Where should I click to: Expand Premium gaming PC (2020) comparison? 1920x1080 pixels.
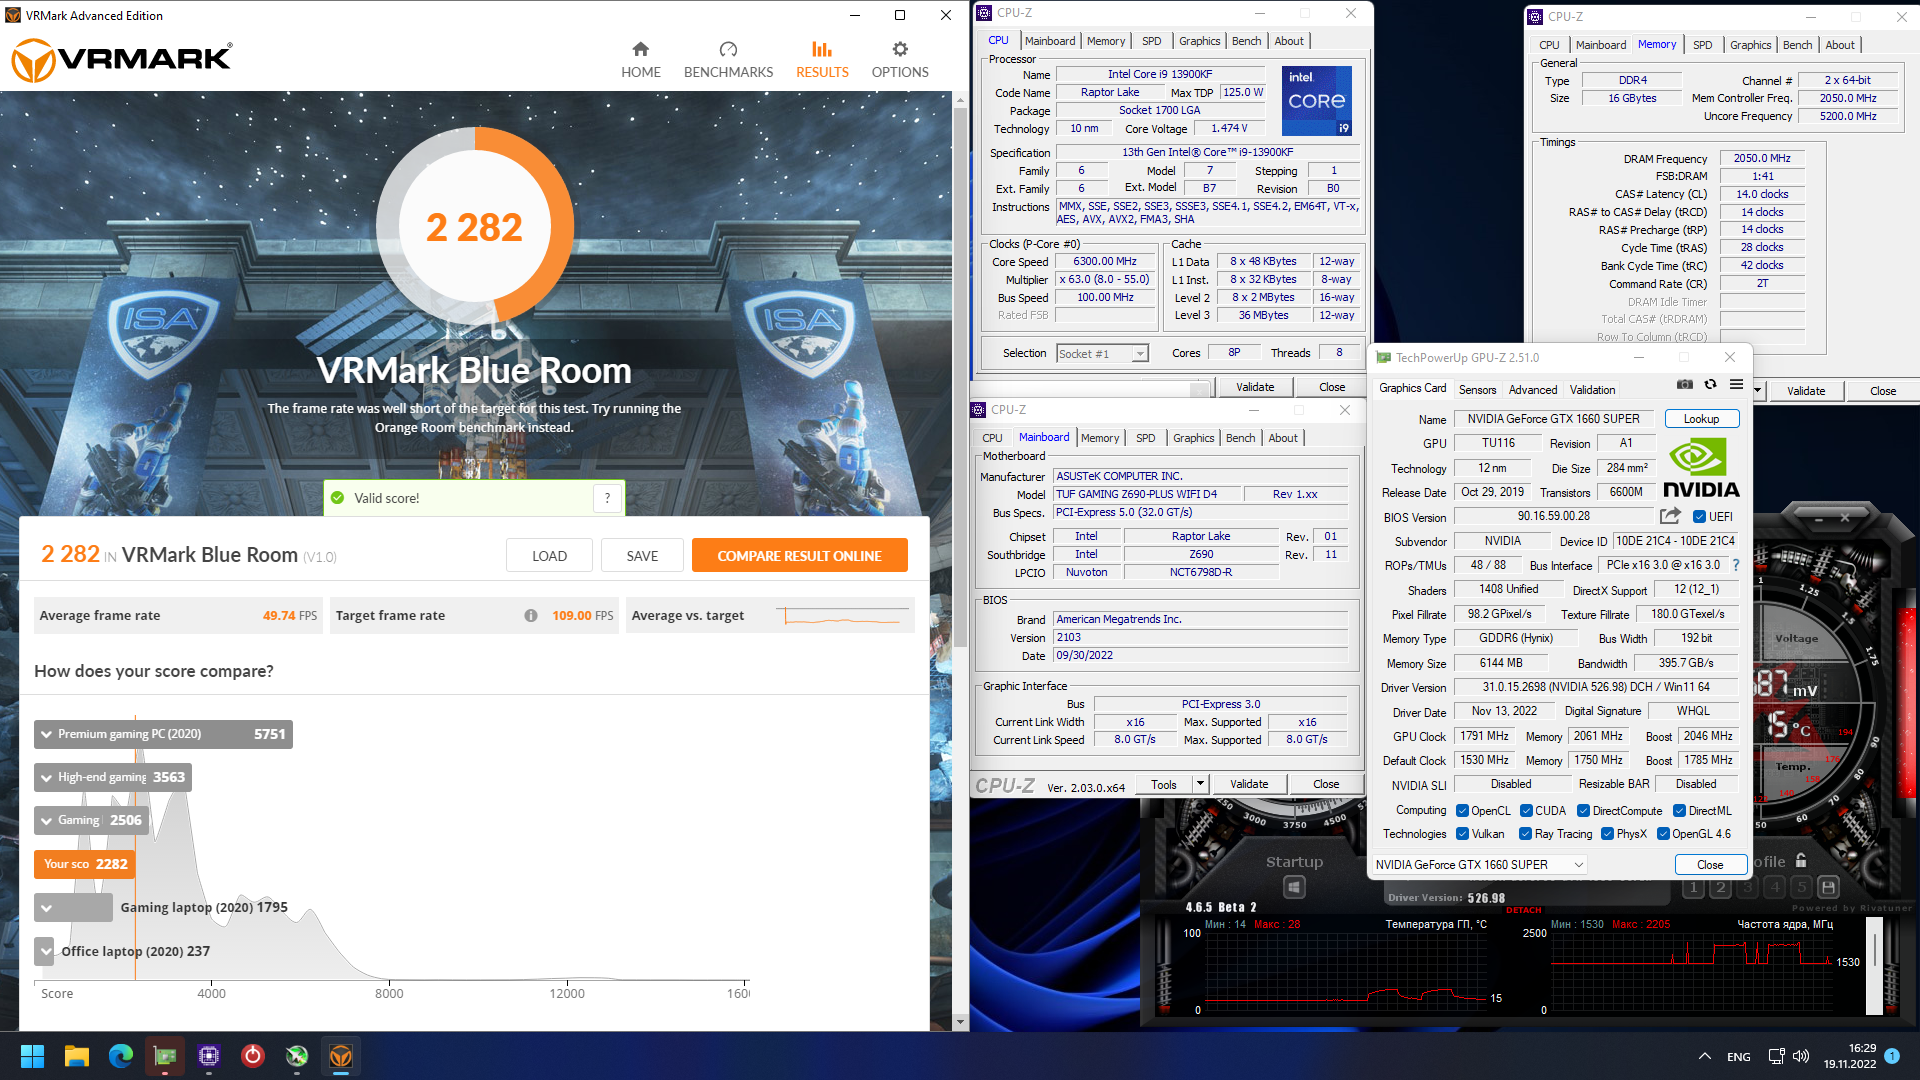click(x=163, y=734)
